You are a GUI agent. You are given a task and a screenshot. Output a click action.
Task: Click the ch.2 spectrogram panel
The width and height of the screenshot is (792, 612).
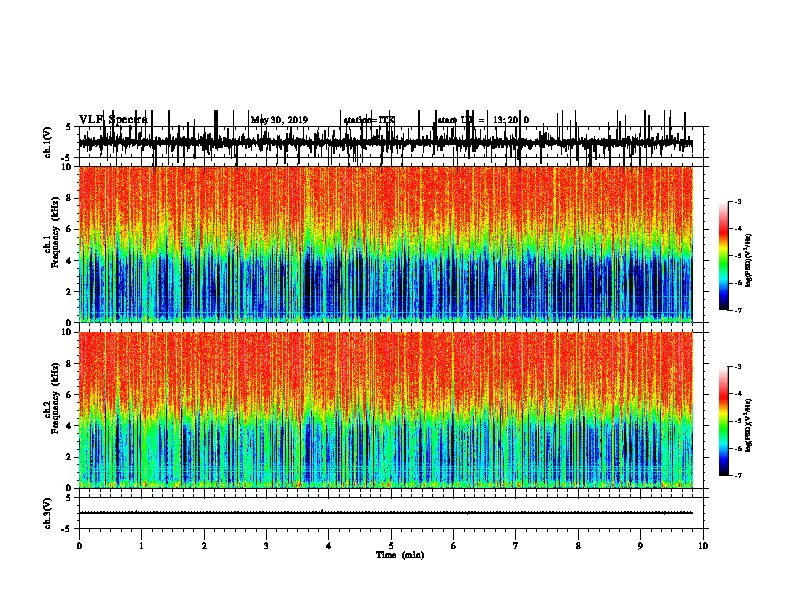[386, 410]
